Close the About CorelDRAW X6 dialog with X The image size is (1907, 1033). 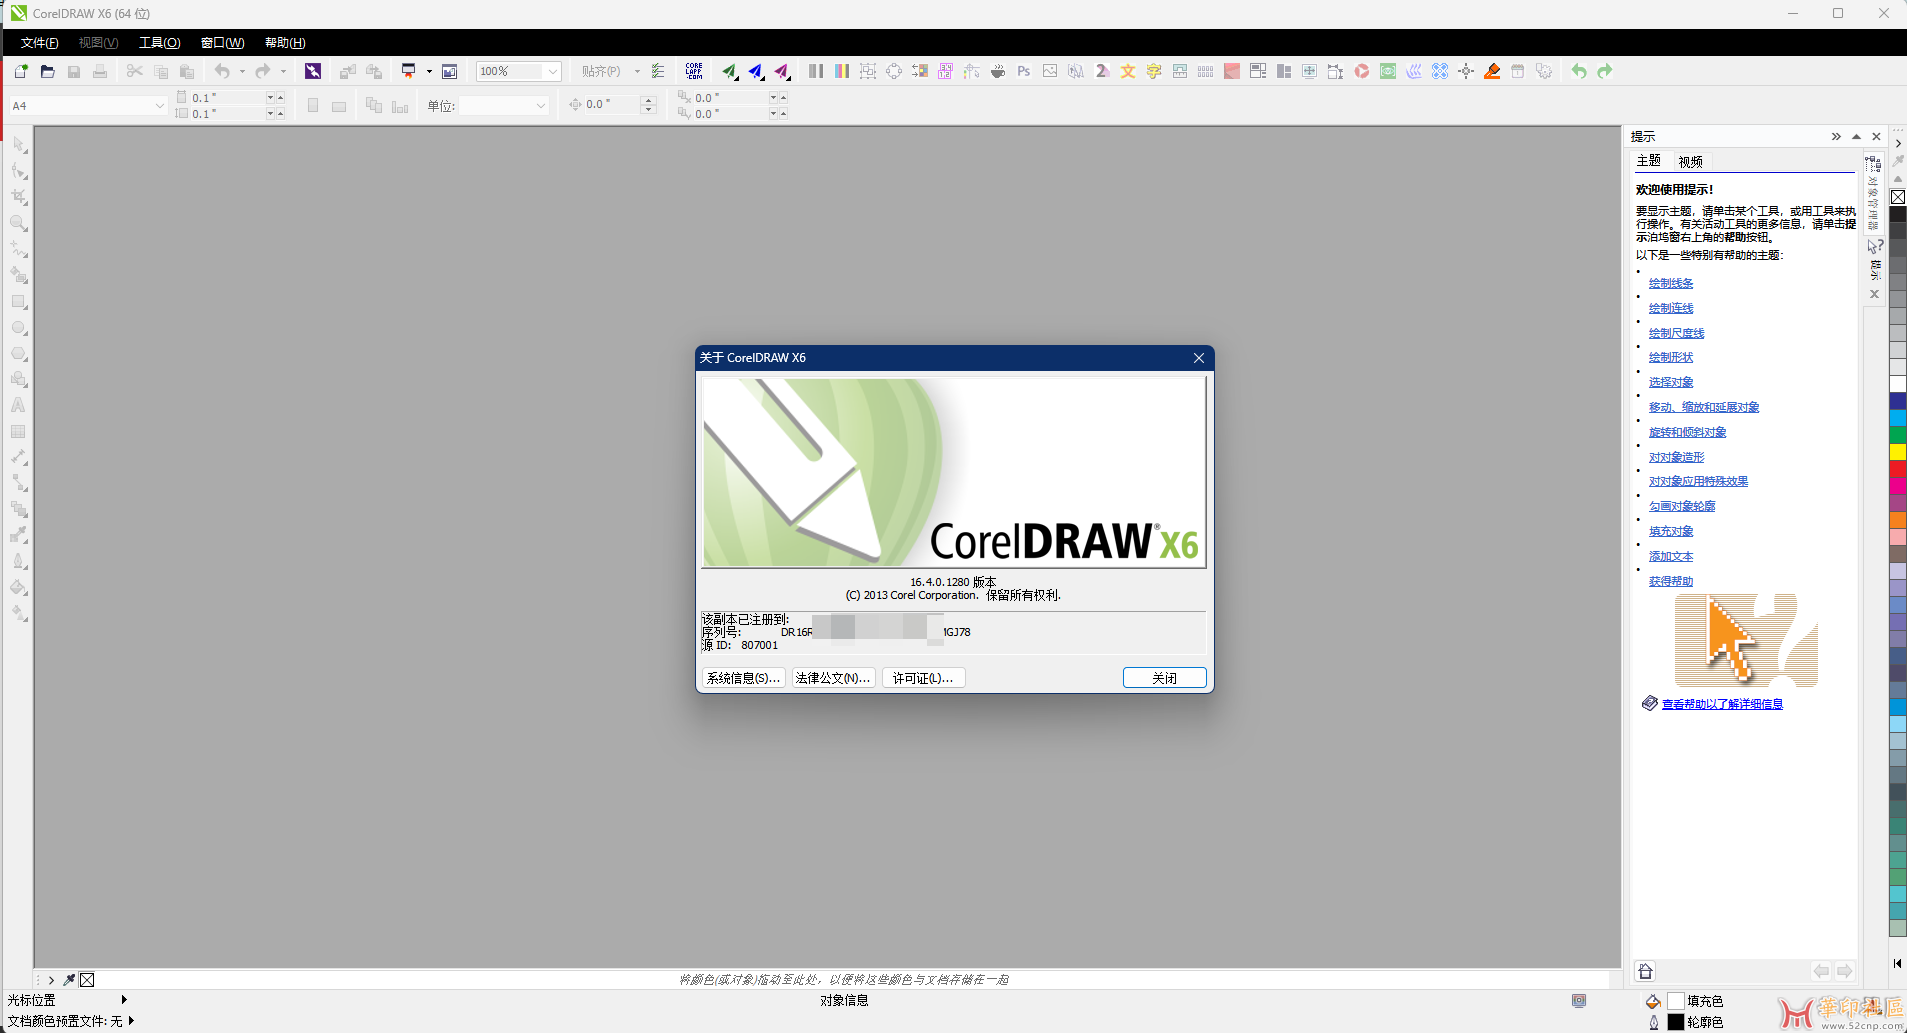point(1199,358)
